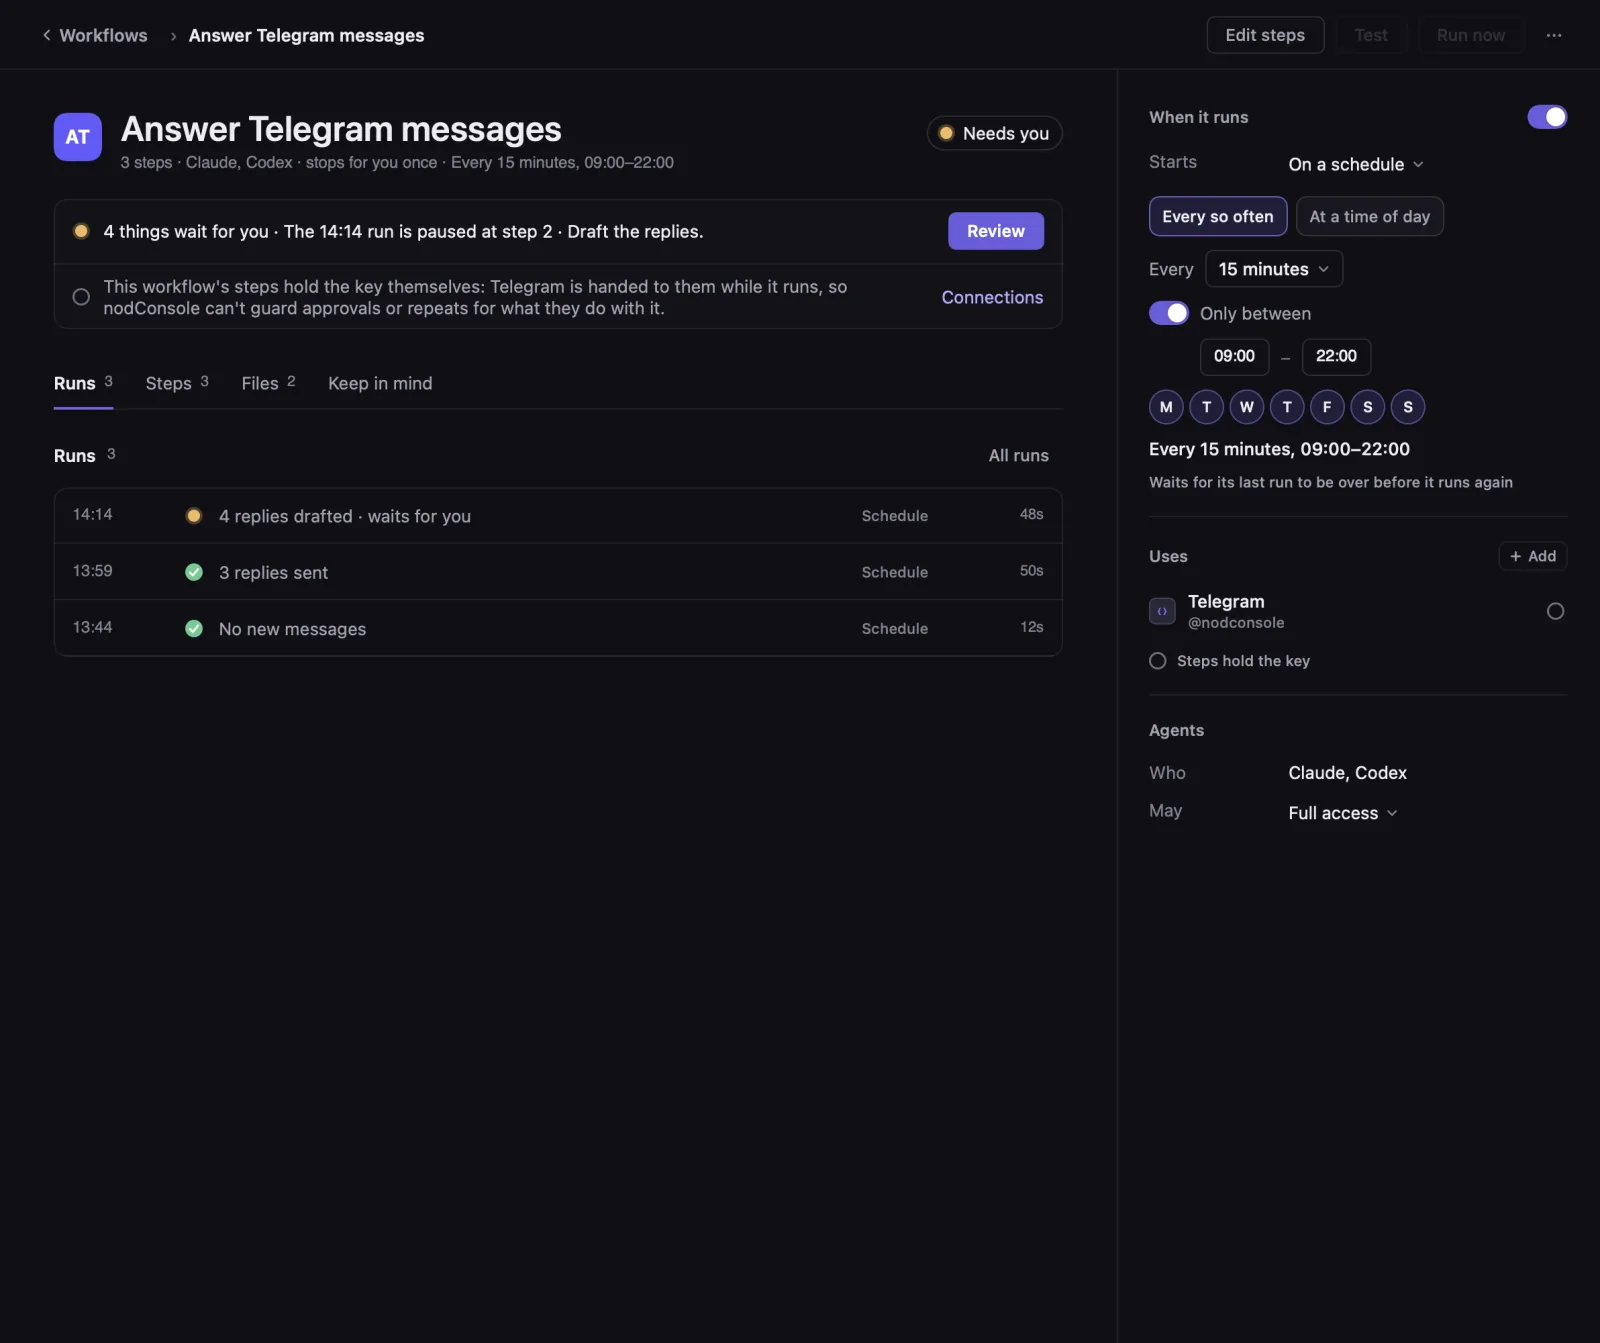Select the 'Every so often' schedule mode

(1218, 216)
